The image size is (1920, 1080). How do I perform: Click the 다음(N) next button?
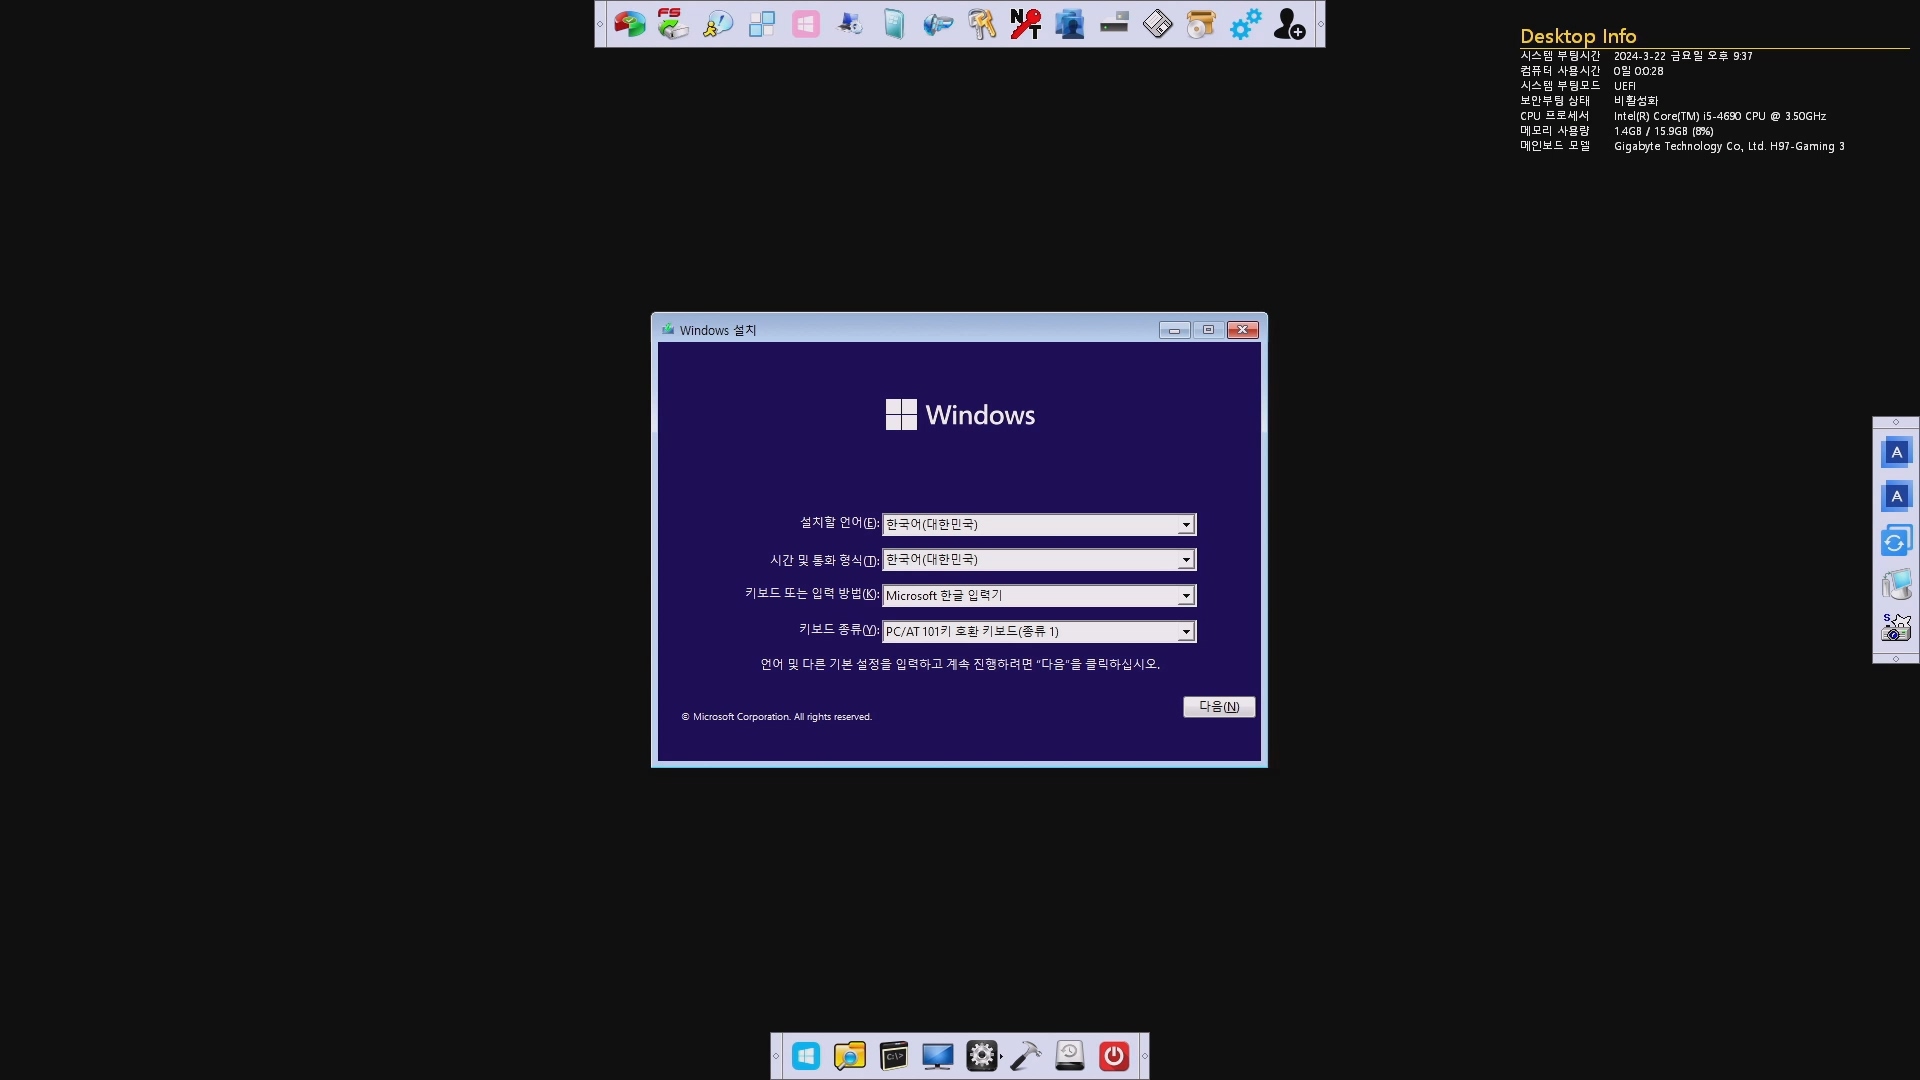(1218, 707)
